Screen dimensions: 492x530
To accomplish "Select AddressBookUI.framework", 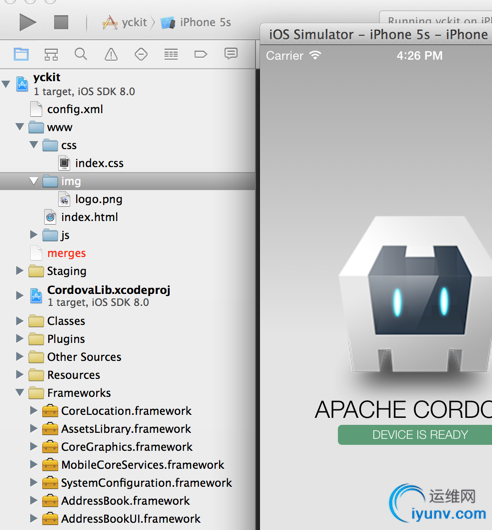I will pyautogui.click(x=131, y=519).
